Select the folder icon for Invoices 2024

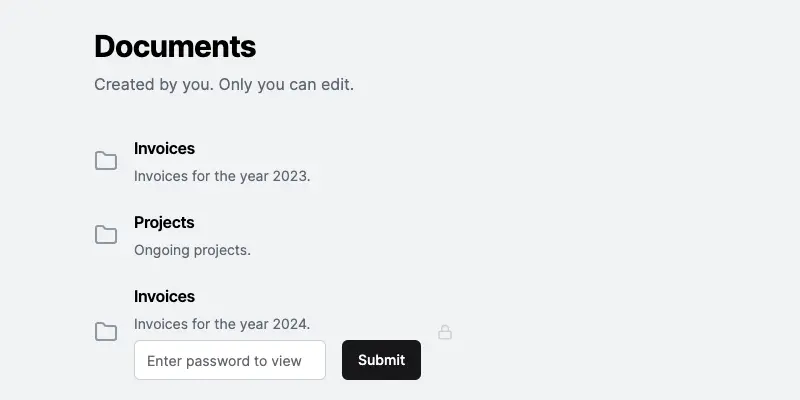[x=106, y=332]
